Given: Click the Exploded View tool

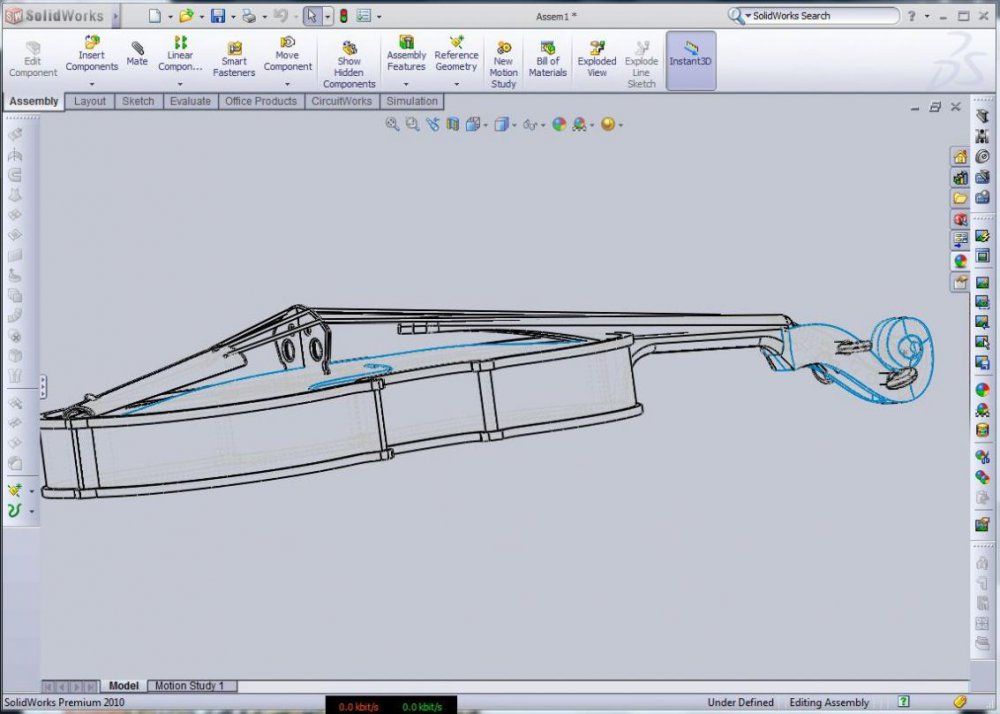Looking at the screenshot, I should click(x=597, y=60).
